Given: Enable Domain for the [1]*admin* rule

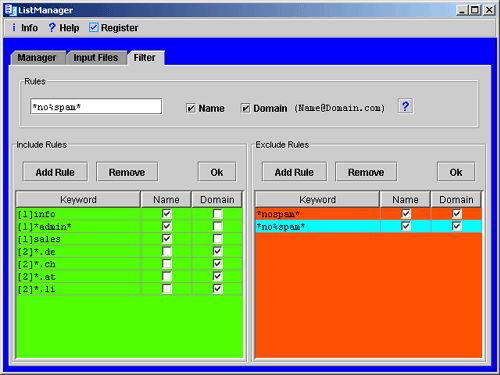Looking at the screenshot, I should [x=217, y=226].
